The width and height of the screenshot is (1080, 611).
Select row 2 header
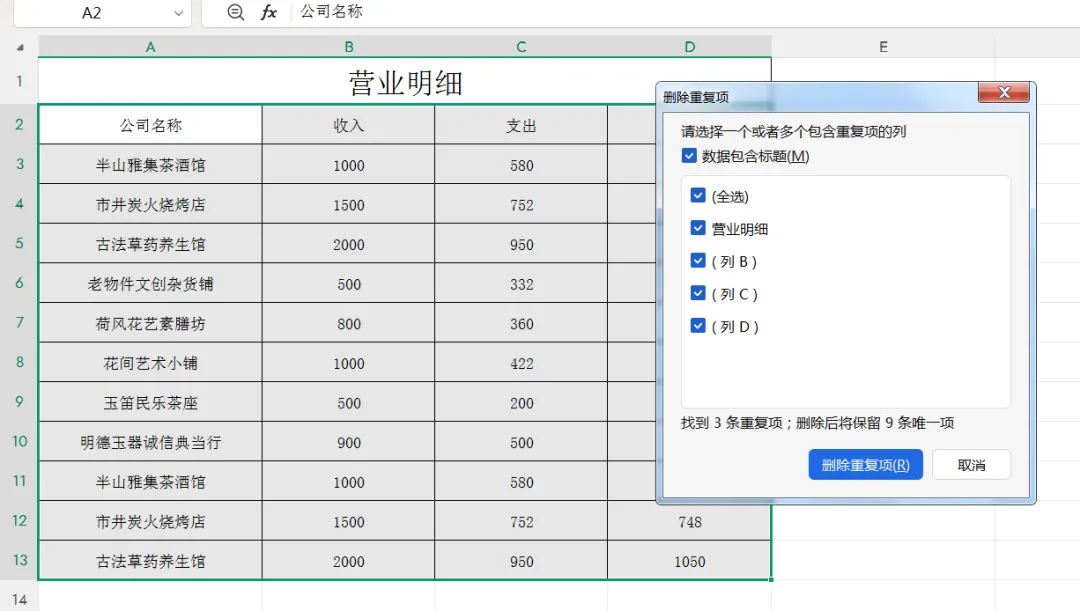[x=19, y=125]
